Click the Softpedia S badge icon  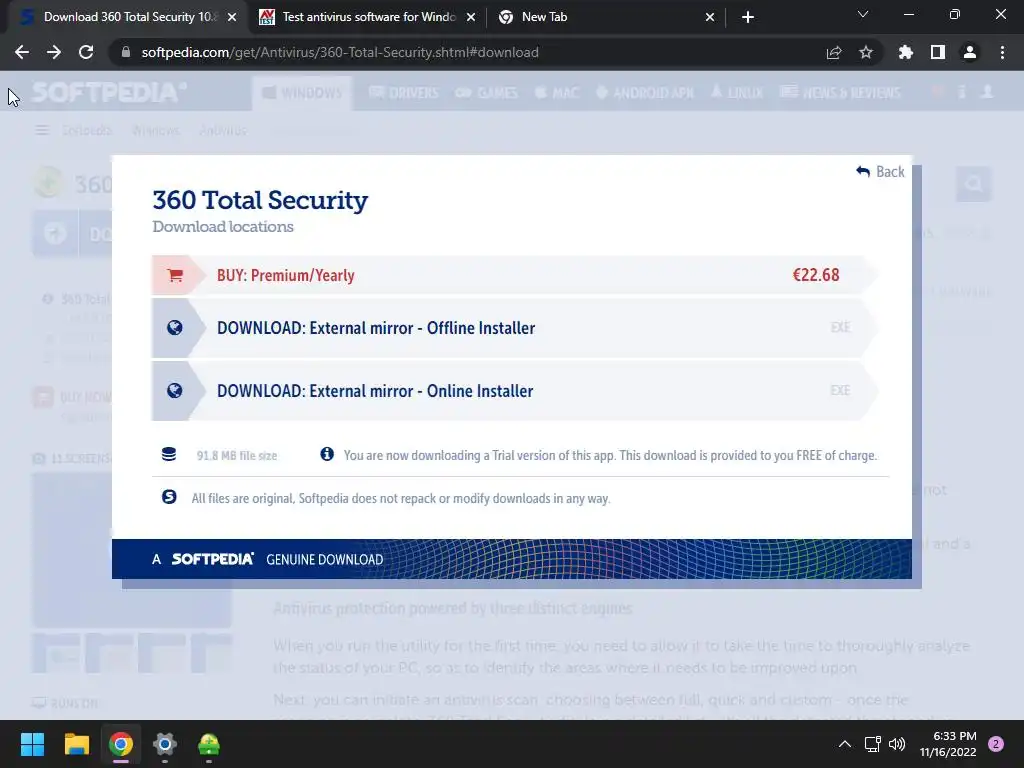(x=169, y=497)
